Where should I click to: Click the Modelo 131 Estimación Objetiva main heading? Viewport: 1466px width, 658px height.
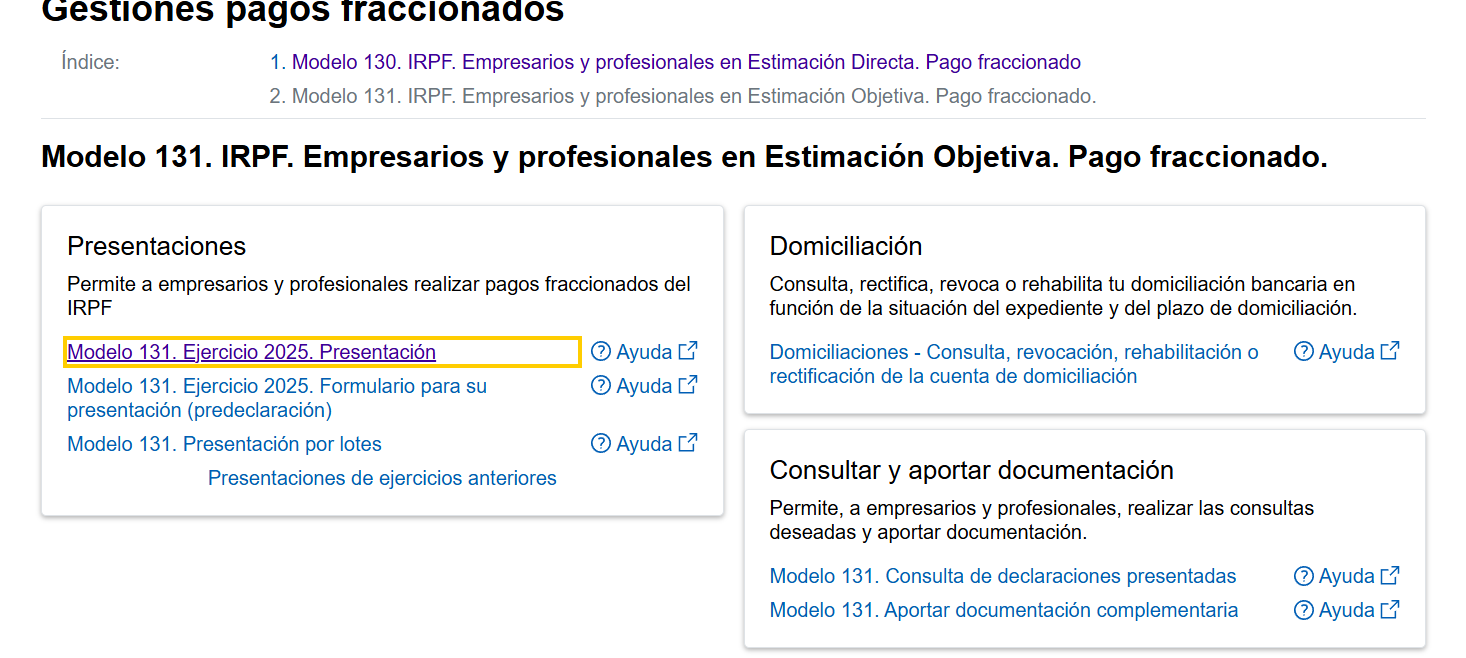click(x=684, y=157)
